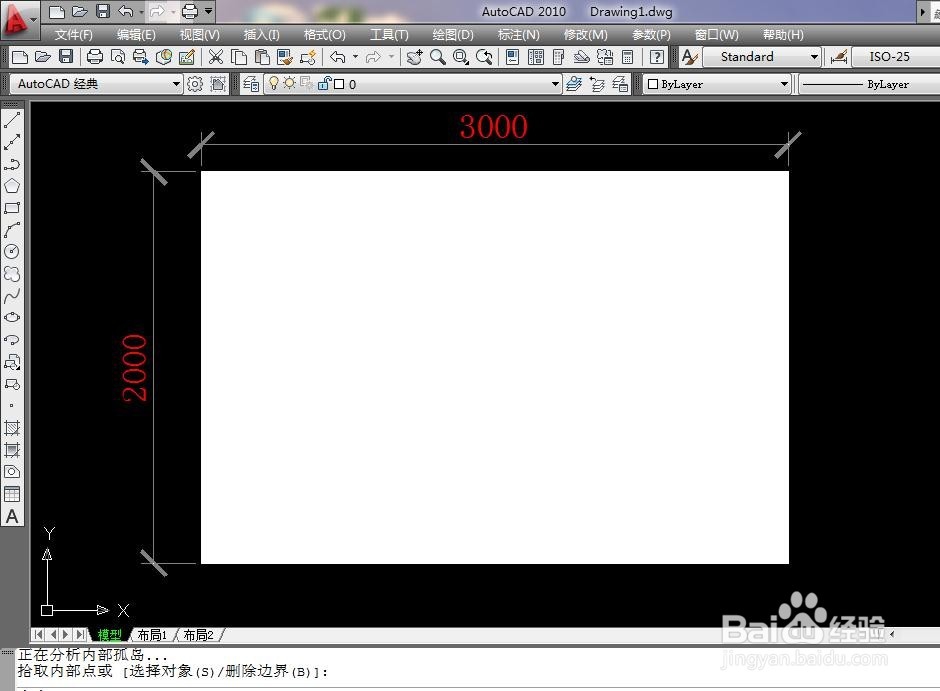Toggle layer 0 on/off lightbulb

(273, 83)
